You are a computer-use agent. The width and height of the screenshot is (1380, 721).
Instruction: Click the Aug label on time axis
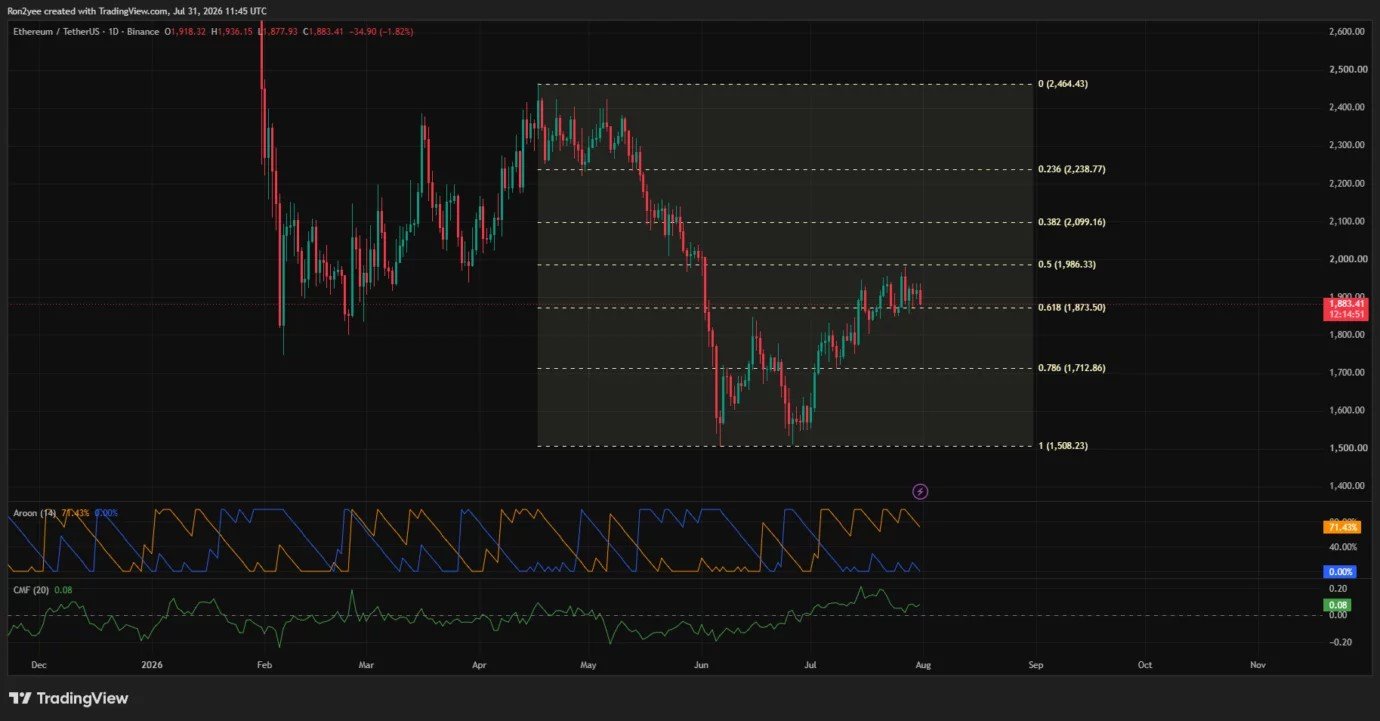point(923,664)
